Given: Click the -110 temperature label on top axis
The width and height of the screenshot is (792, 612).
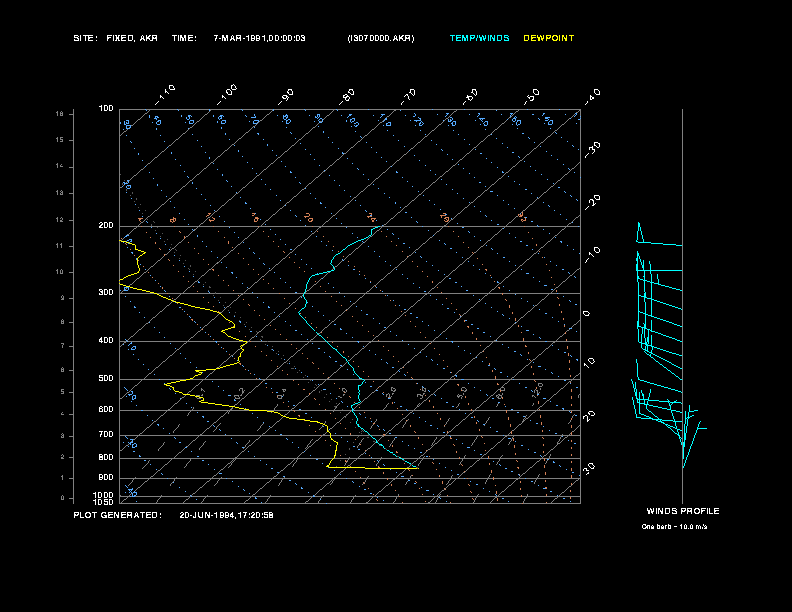Looking at the screenshot, I should [x=165, y=95].
